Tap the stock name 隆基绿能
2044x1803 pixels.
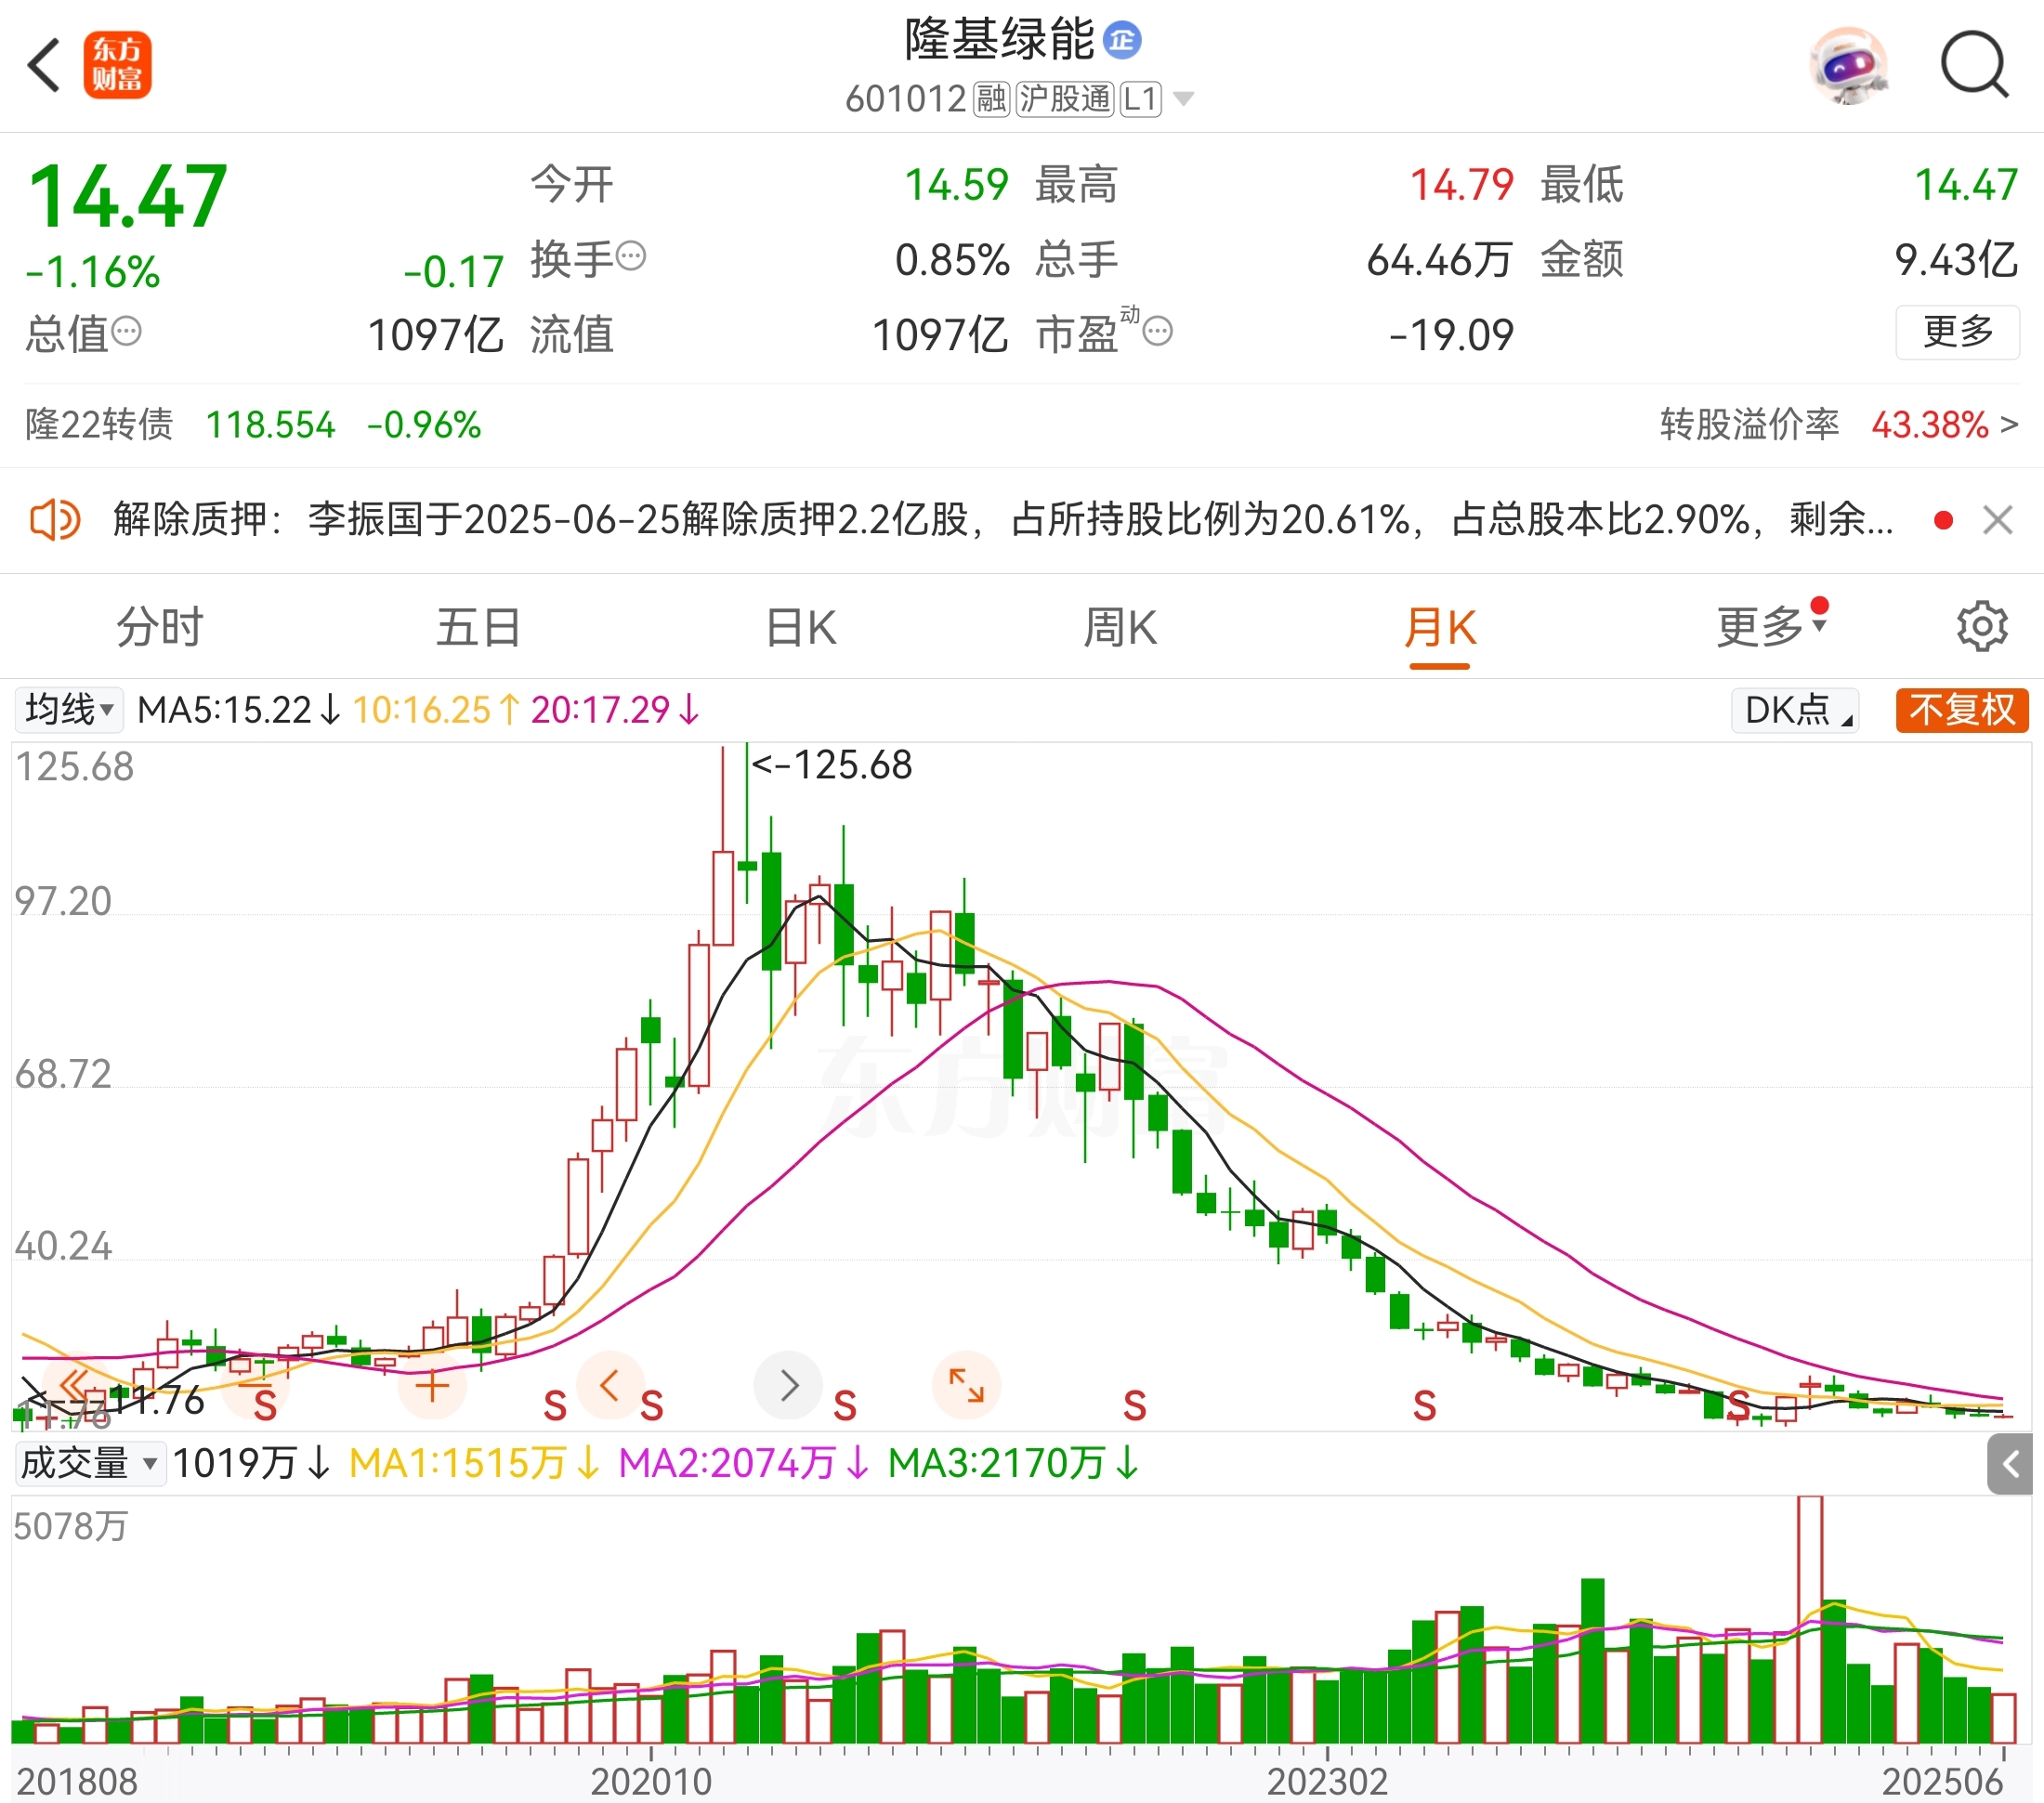pos(999,40)
